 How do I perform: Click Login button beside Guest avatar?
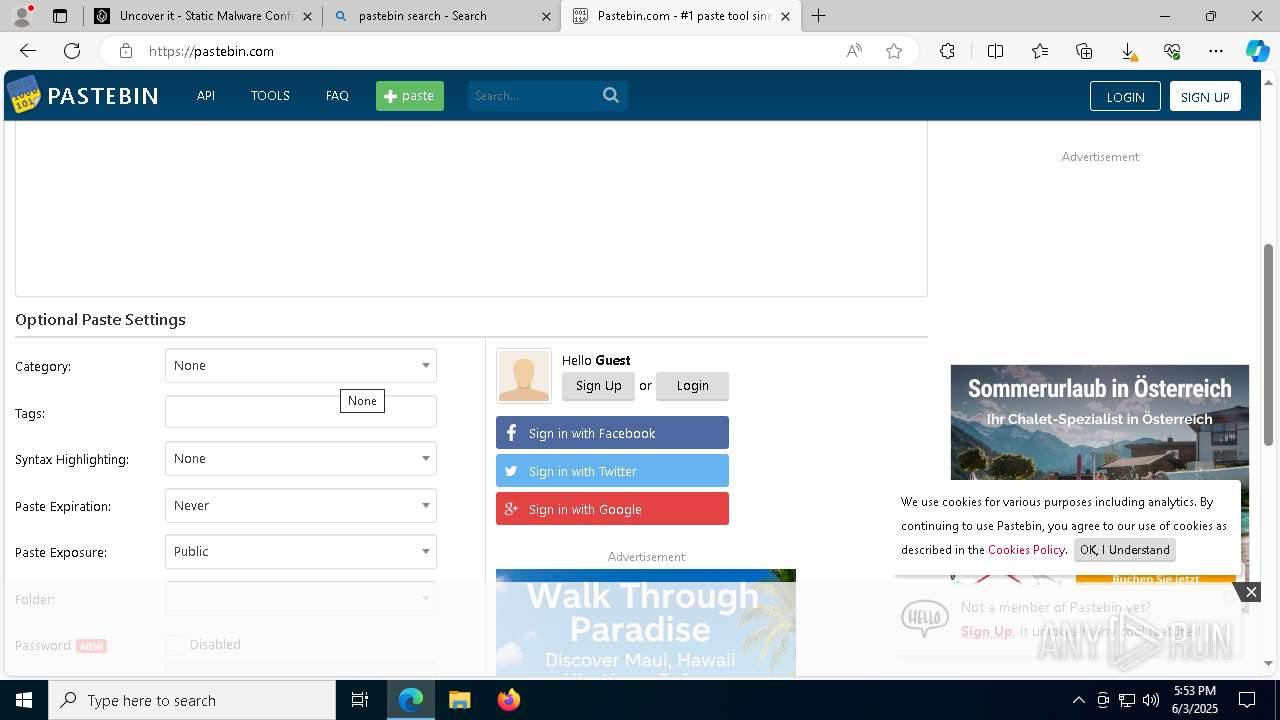692,386
